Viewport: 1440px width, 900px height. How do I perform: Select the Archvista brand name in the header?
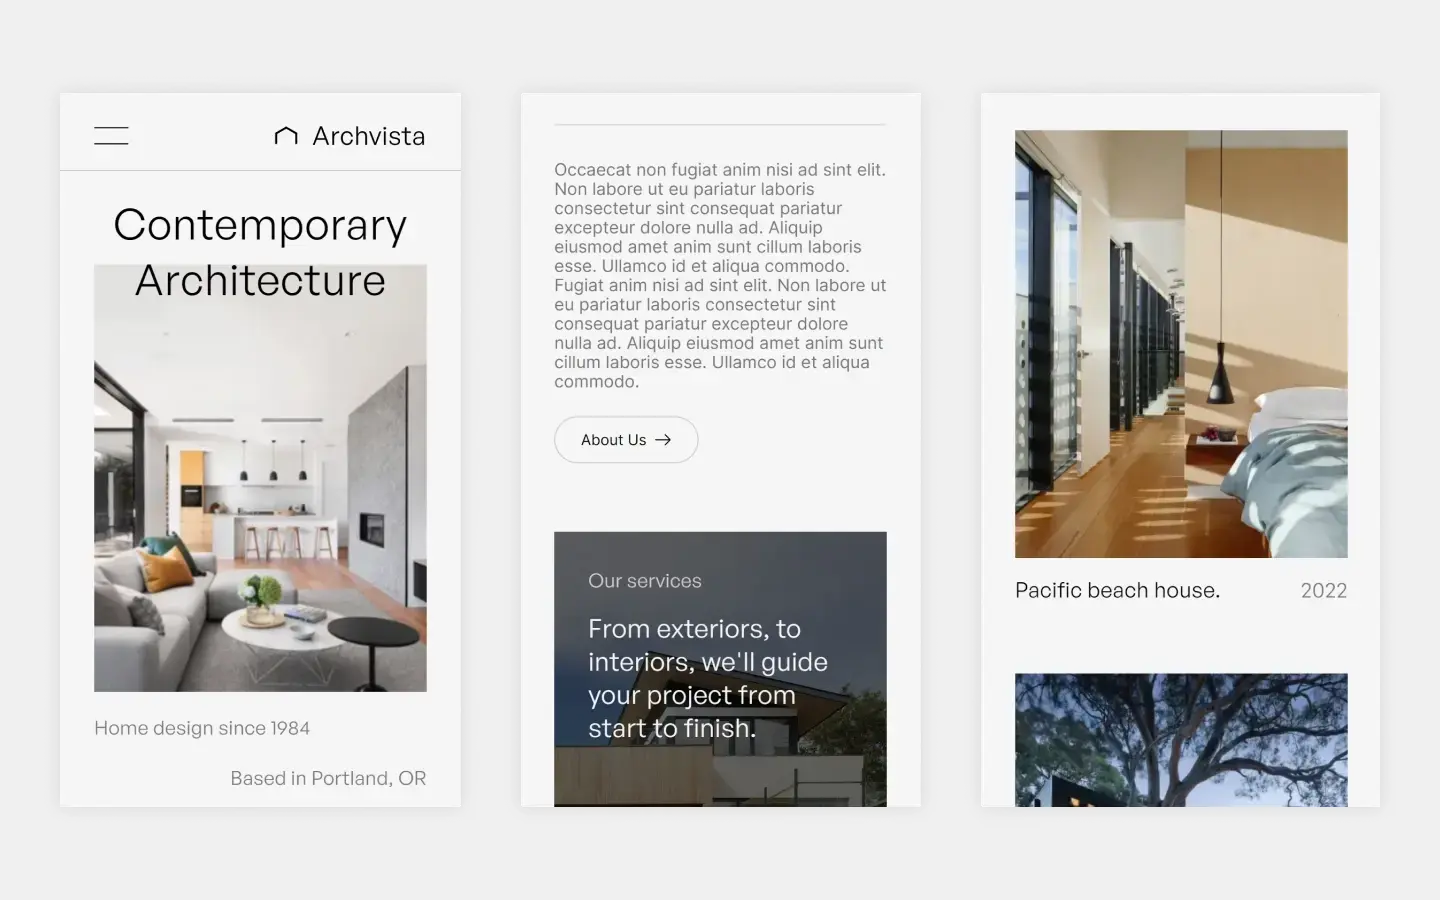pos(369,135)
